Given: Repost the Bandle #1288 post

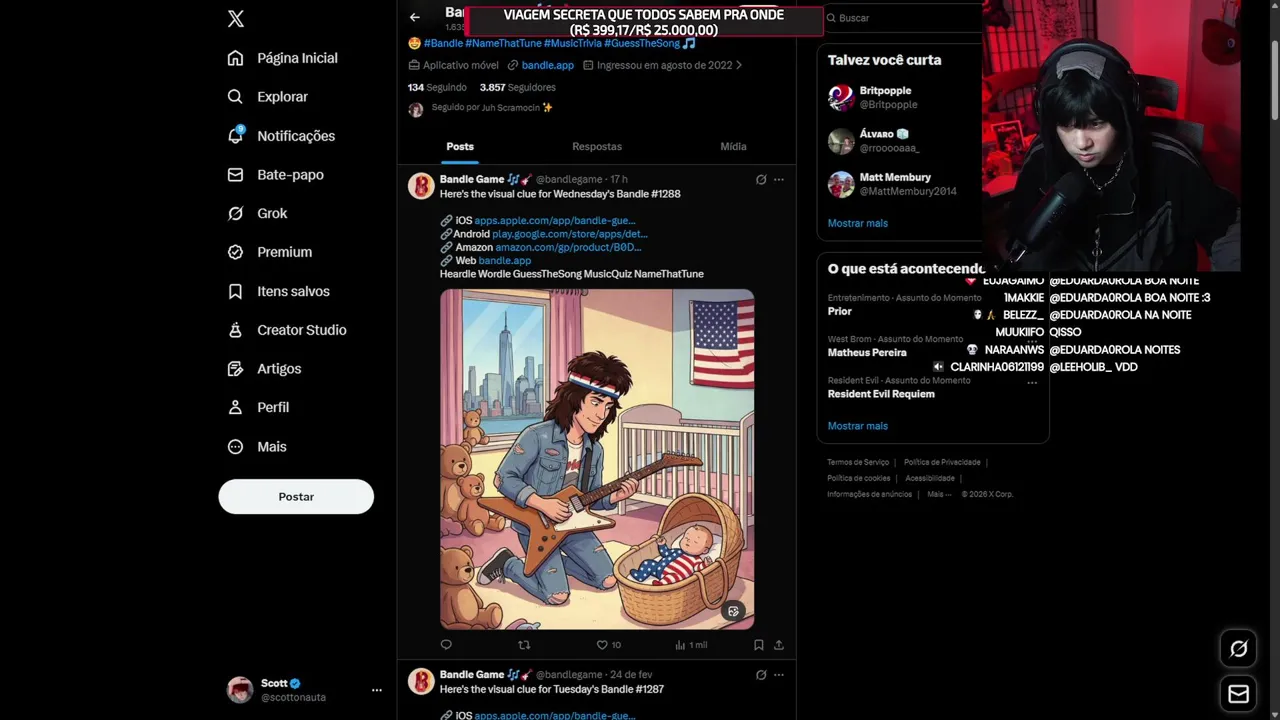Looking at the screenshot, I should point(524,645).
